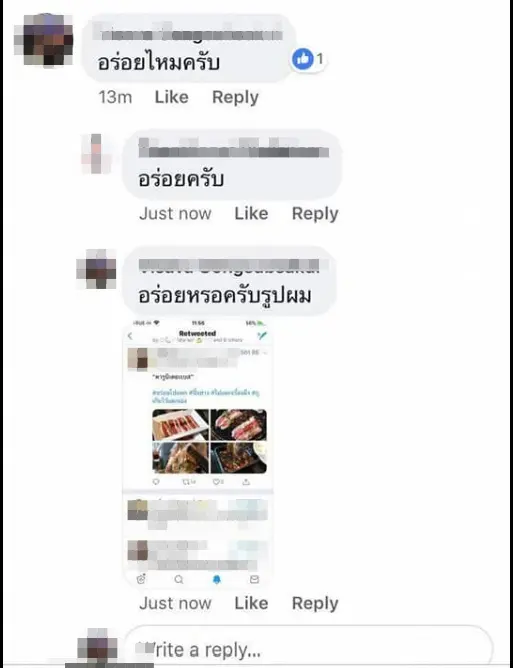Like the 'อร่อยครับ' reply
Screen dimensions: 513x668
pos(251,213)
